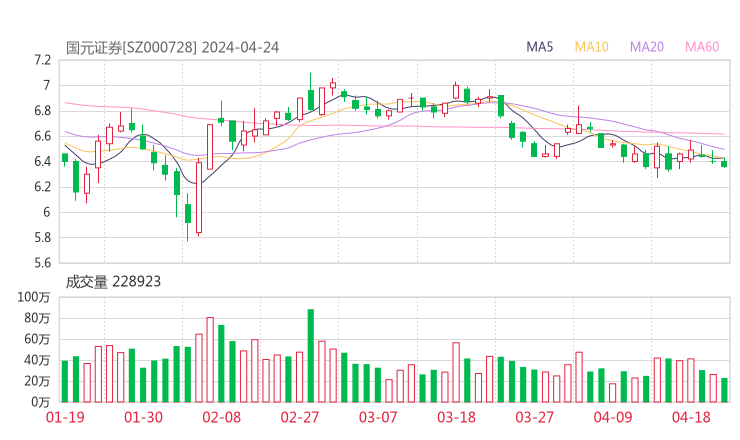Click the 02-08 date axis label
740x440 pixels.
[221, 417]
